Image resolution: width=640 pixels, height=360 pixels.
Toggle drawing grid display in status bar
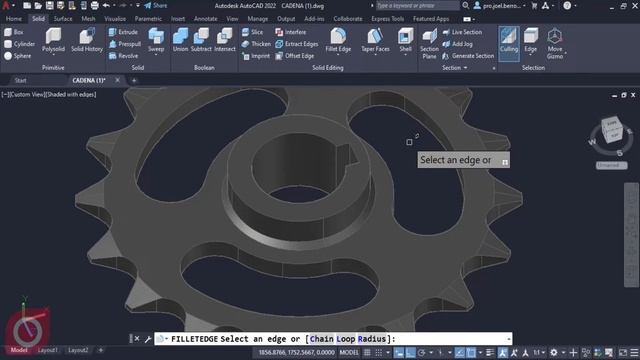click(367, 352)
